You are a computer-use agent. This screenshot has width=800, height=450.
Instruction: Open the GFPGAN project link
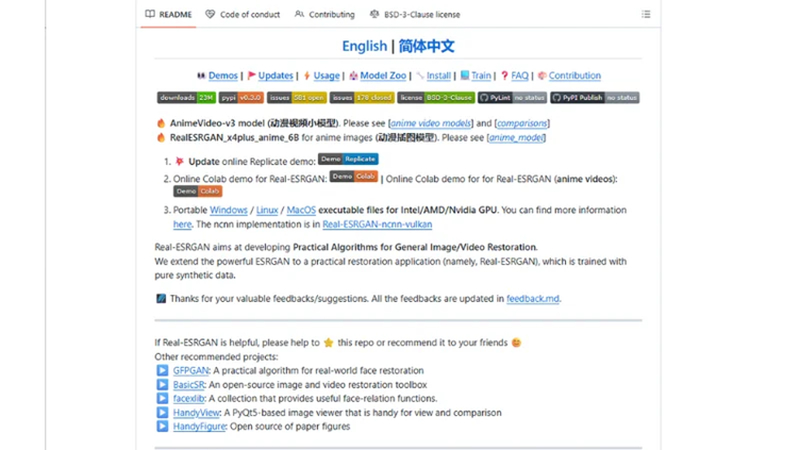coord(191,370)
